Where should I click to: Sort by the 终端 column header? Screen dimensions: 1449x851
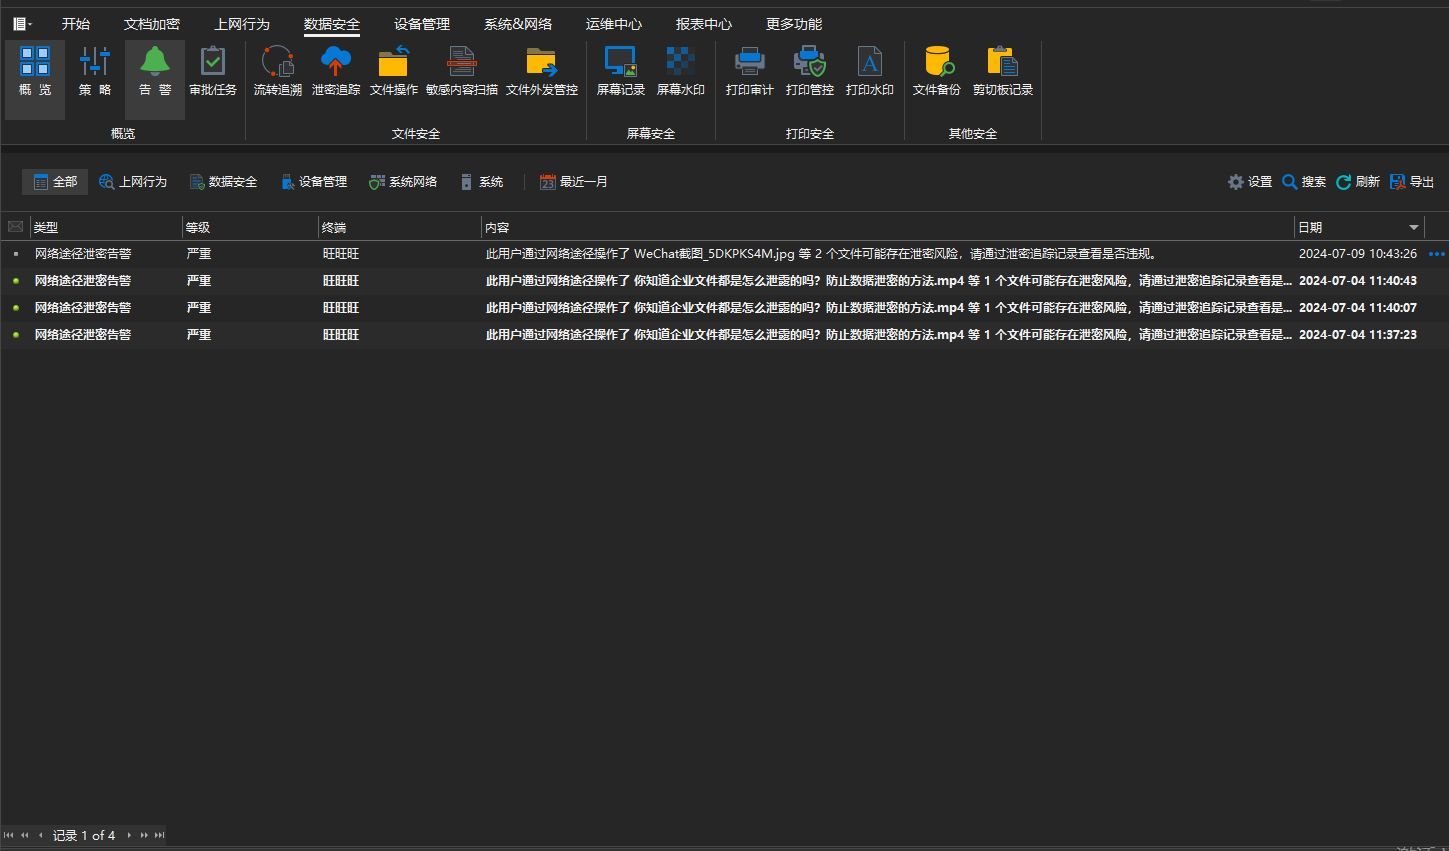pos(399,227)
